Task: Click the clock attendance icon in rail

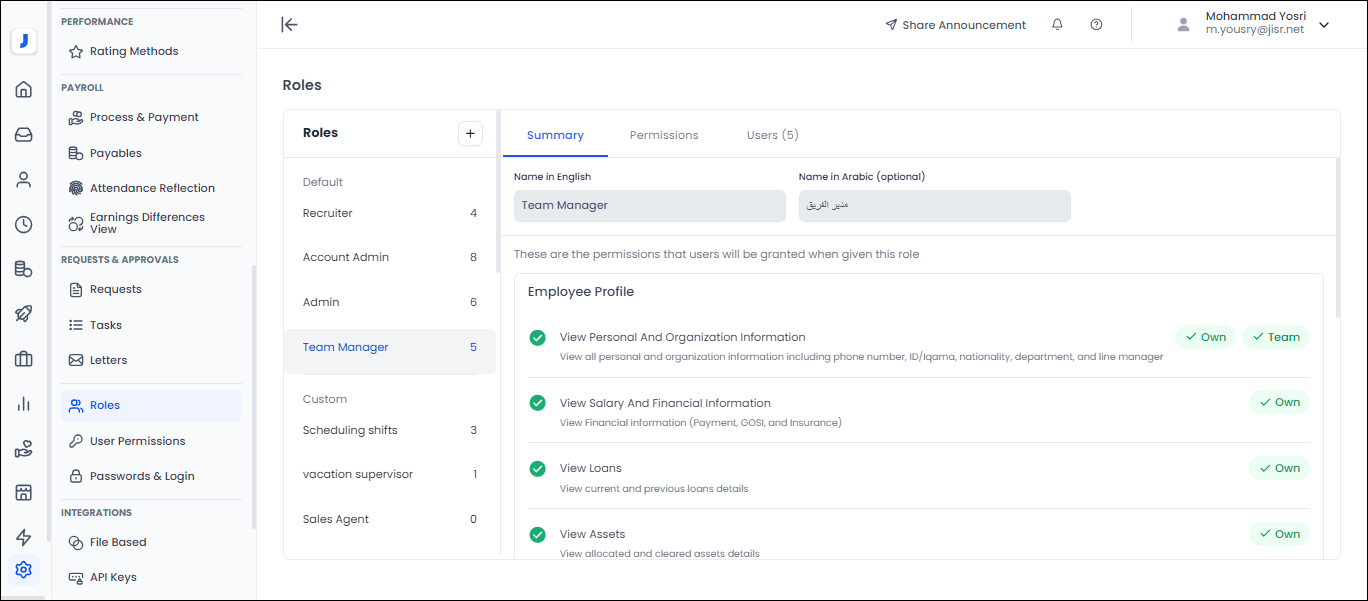Action: [x=24, y=225]
